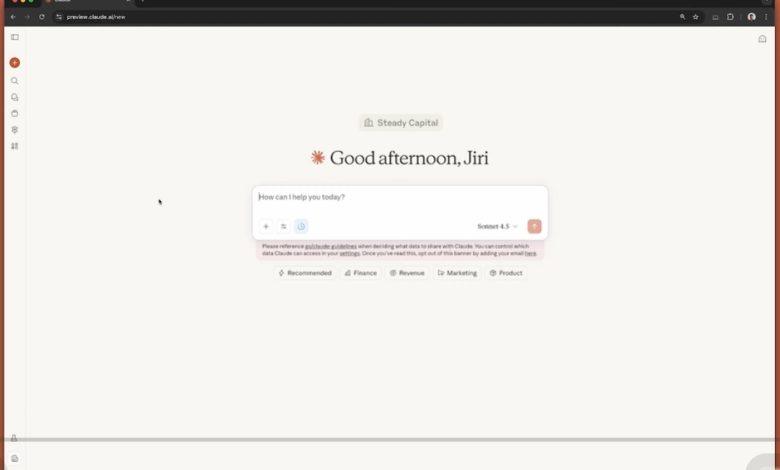The image size is (780, 470).
Task: Open the settings link in the banner
Action: point(349,254)
